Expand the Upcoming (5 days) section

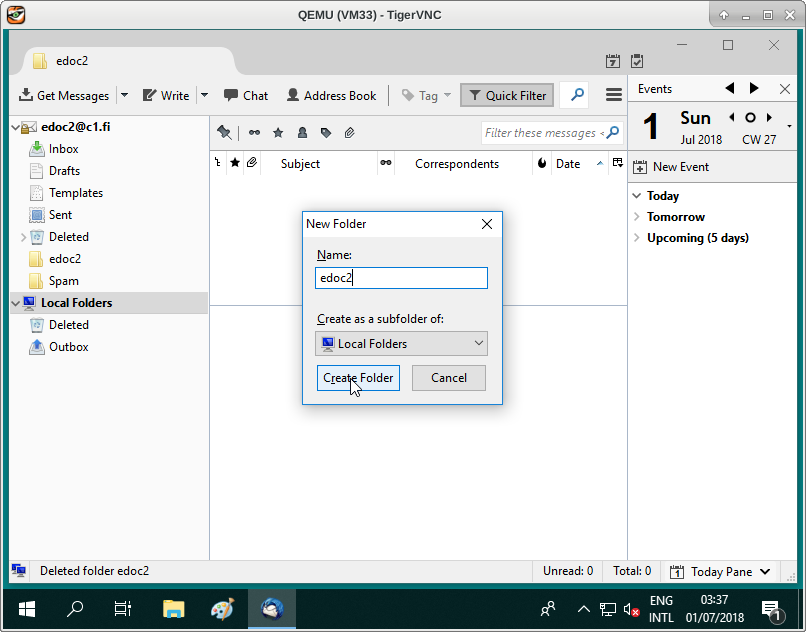tap(637, 238)
